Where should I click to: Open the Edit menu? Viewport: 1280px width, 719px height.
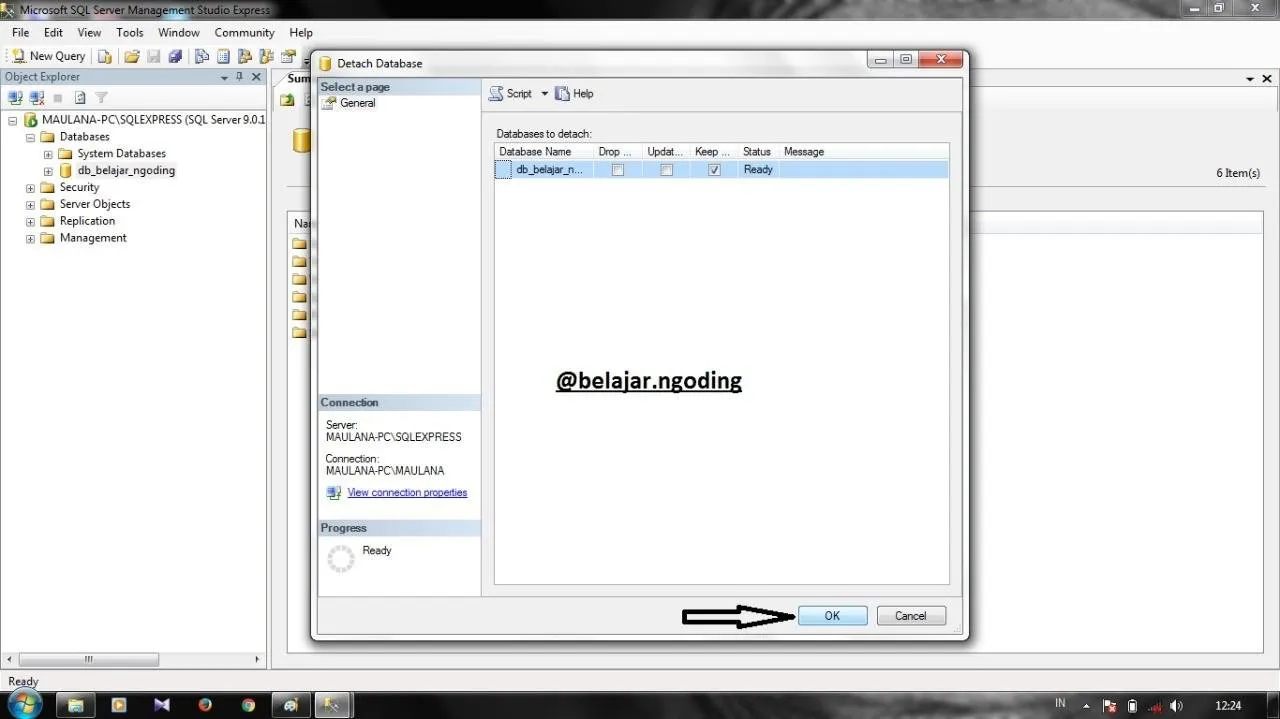(53, 32)
